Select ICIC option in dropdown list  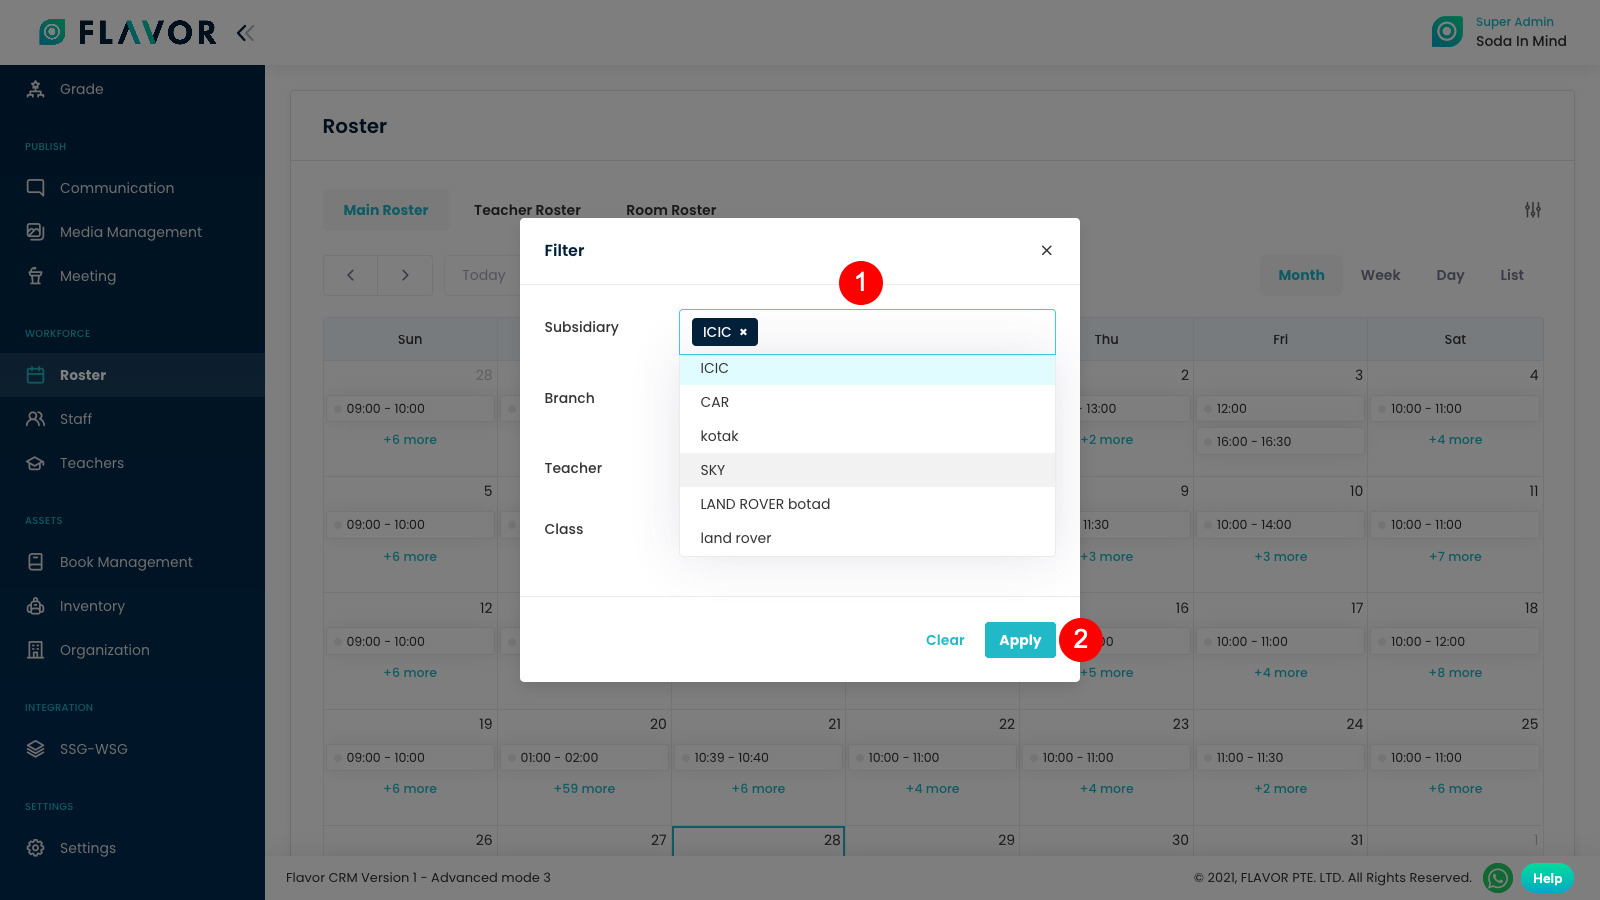click(867, 368)
